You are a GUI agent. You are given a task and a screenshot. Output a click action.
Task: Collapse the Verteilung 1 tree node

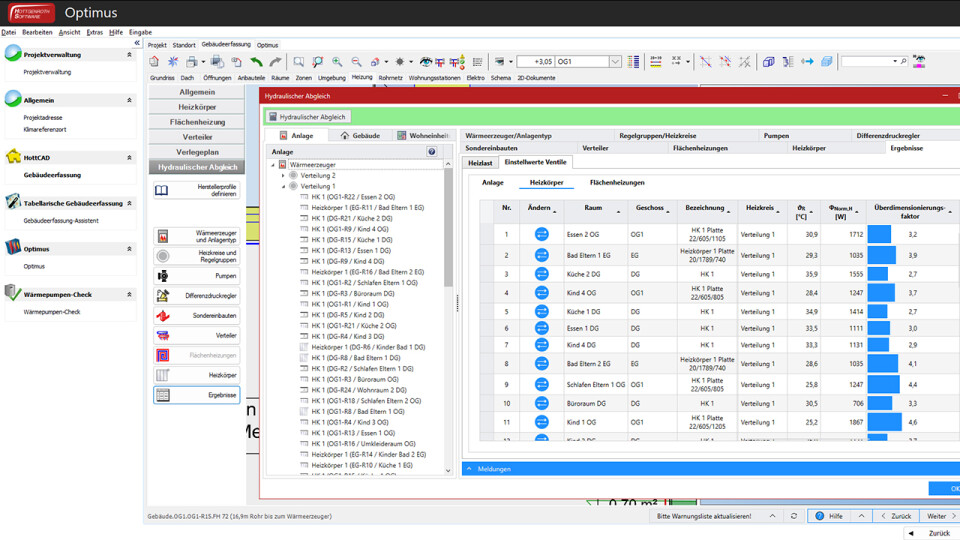[x=284, y=186]
